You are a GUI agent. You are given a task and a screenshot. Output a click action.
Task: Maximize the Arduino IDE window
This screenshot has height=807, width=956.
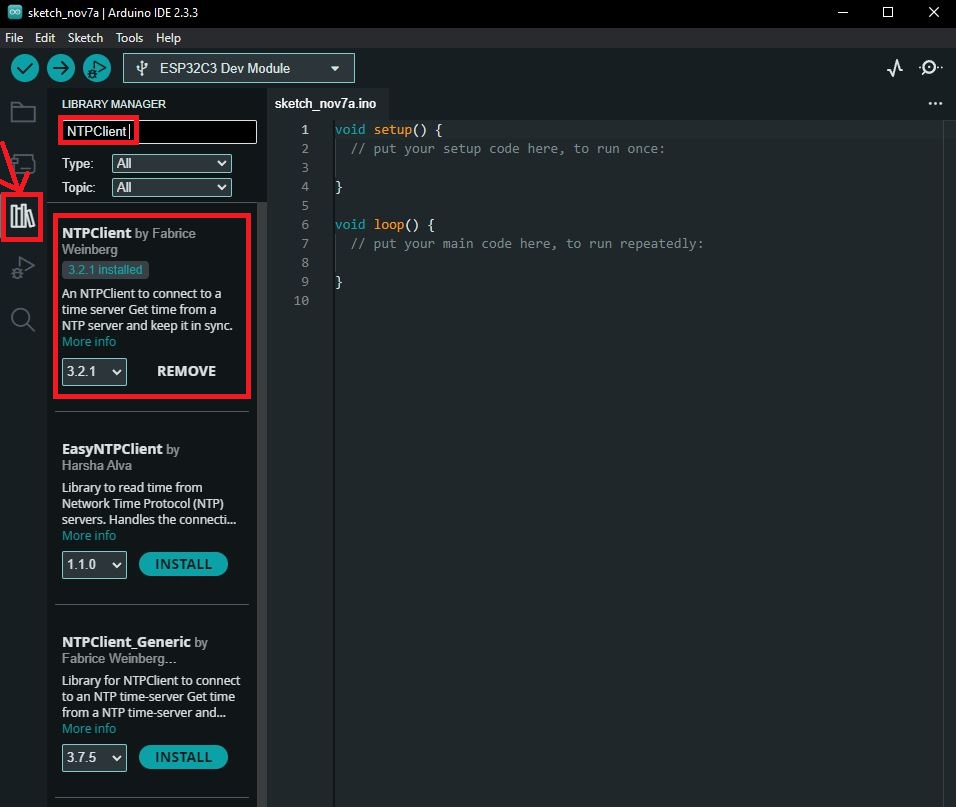pyautogui.click(x=888, y=12)
